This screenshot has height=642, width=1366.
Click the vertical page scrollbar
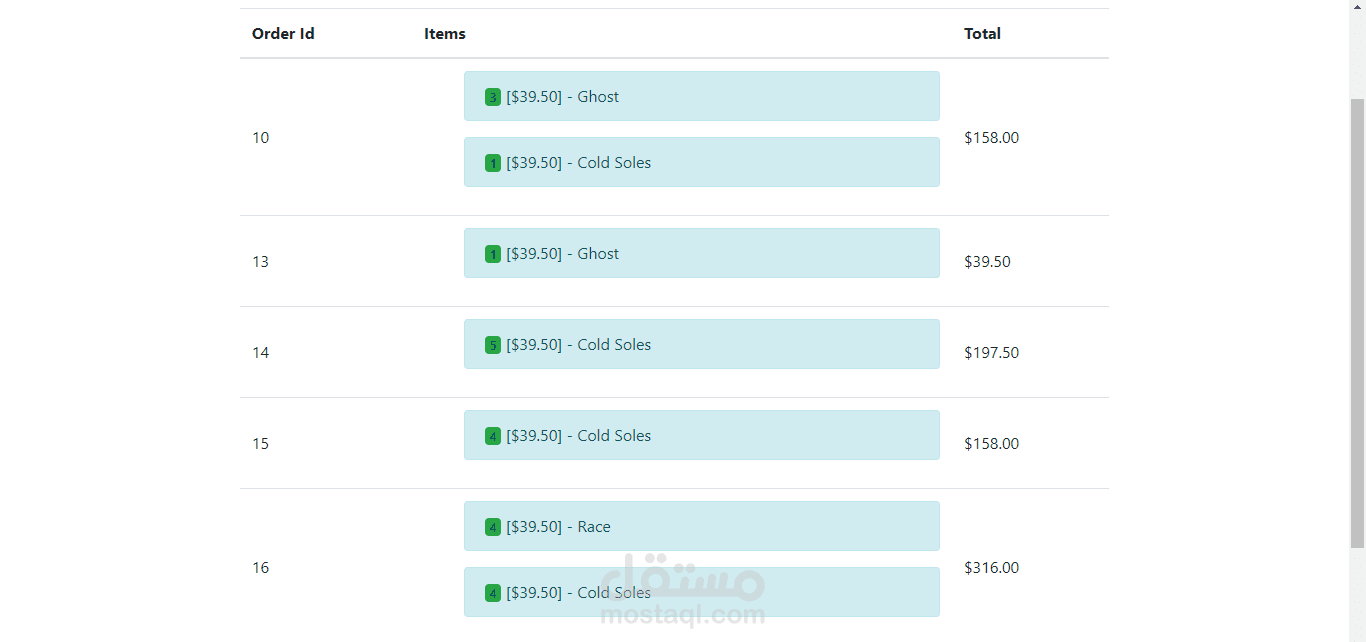1357,320
